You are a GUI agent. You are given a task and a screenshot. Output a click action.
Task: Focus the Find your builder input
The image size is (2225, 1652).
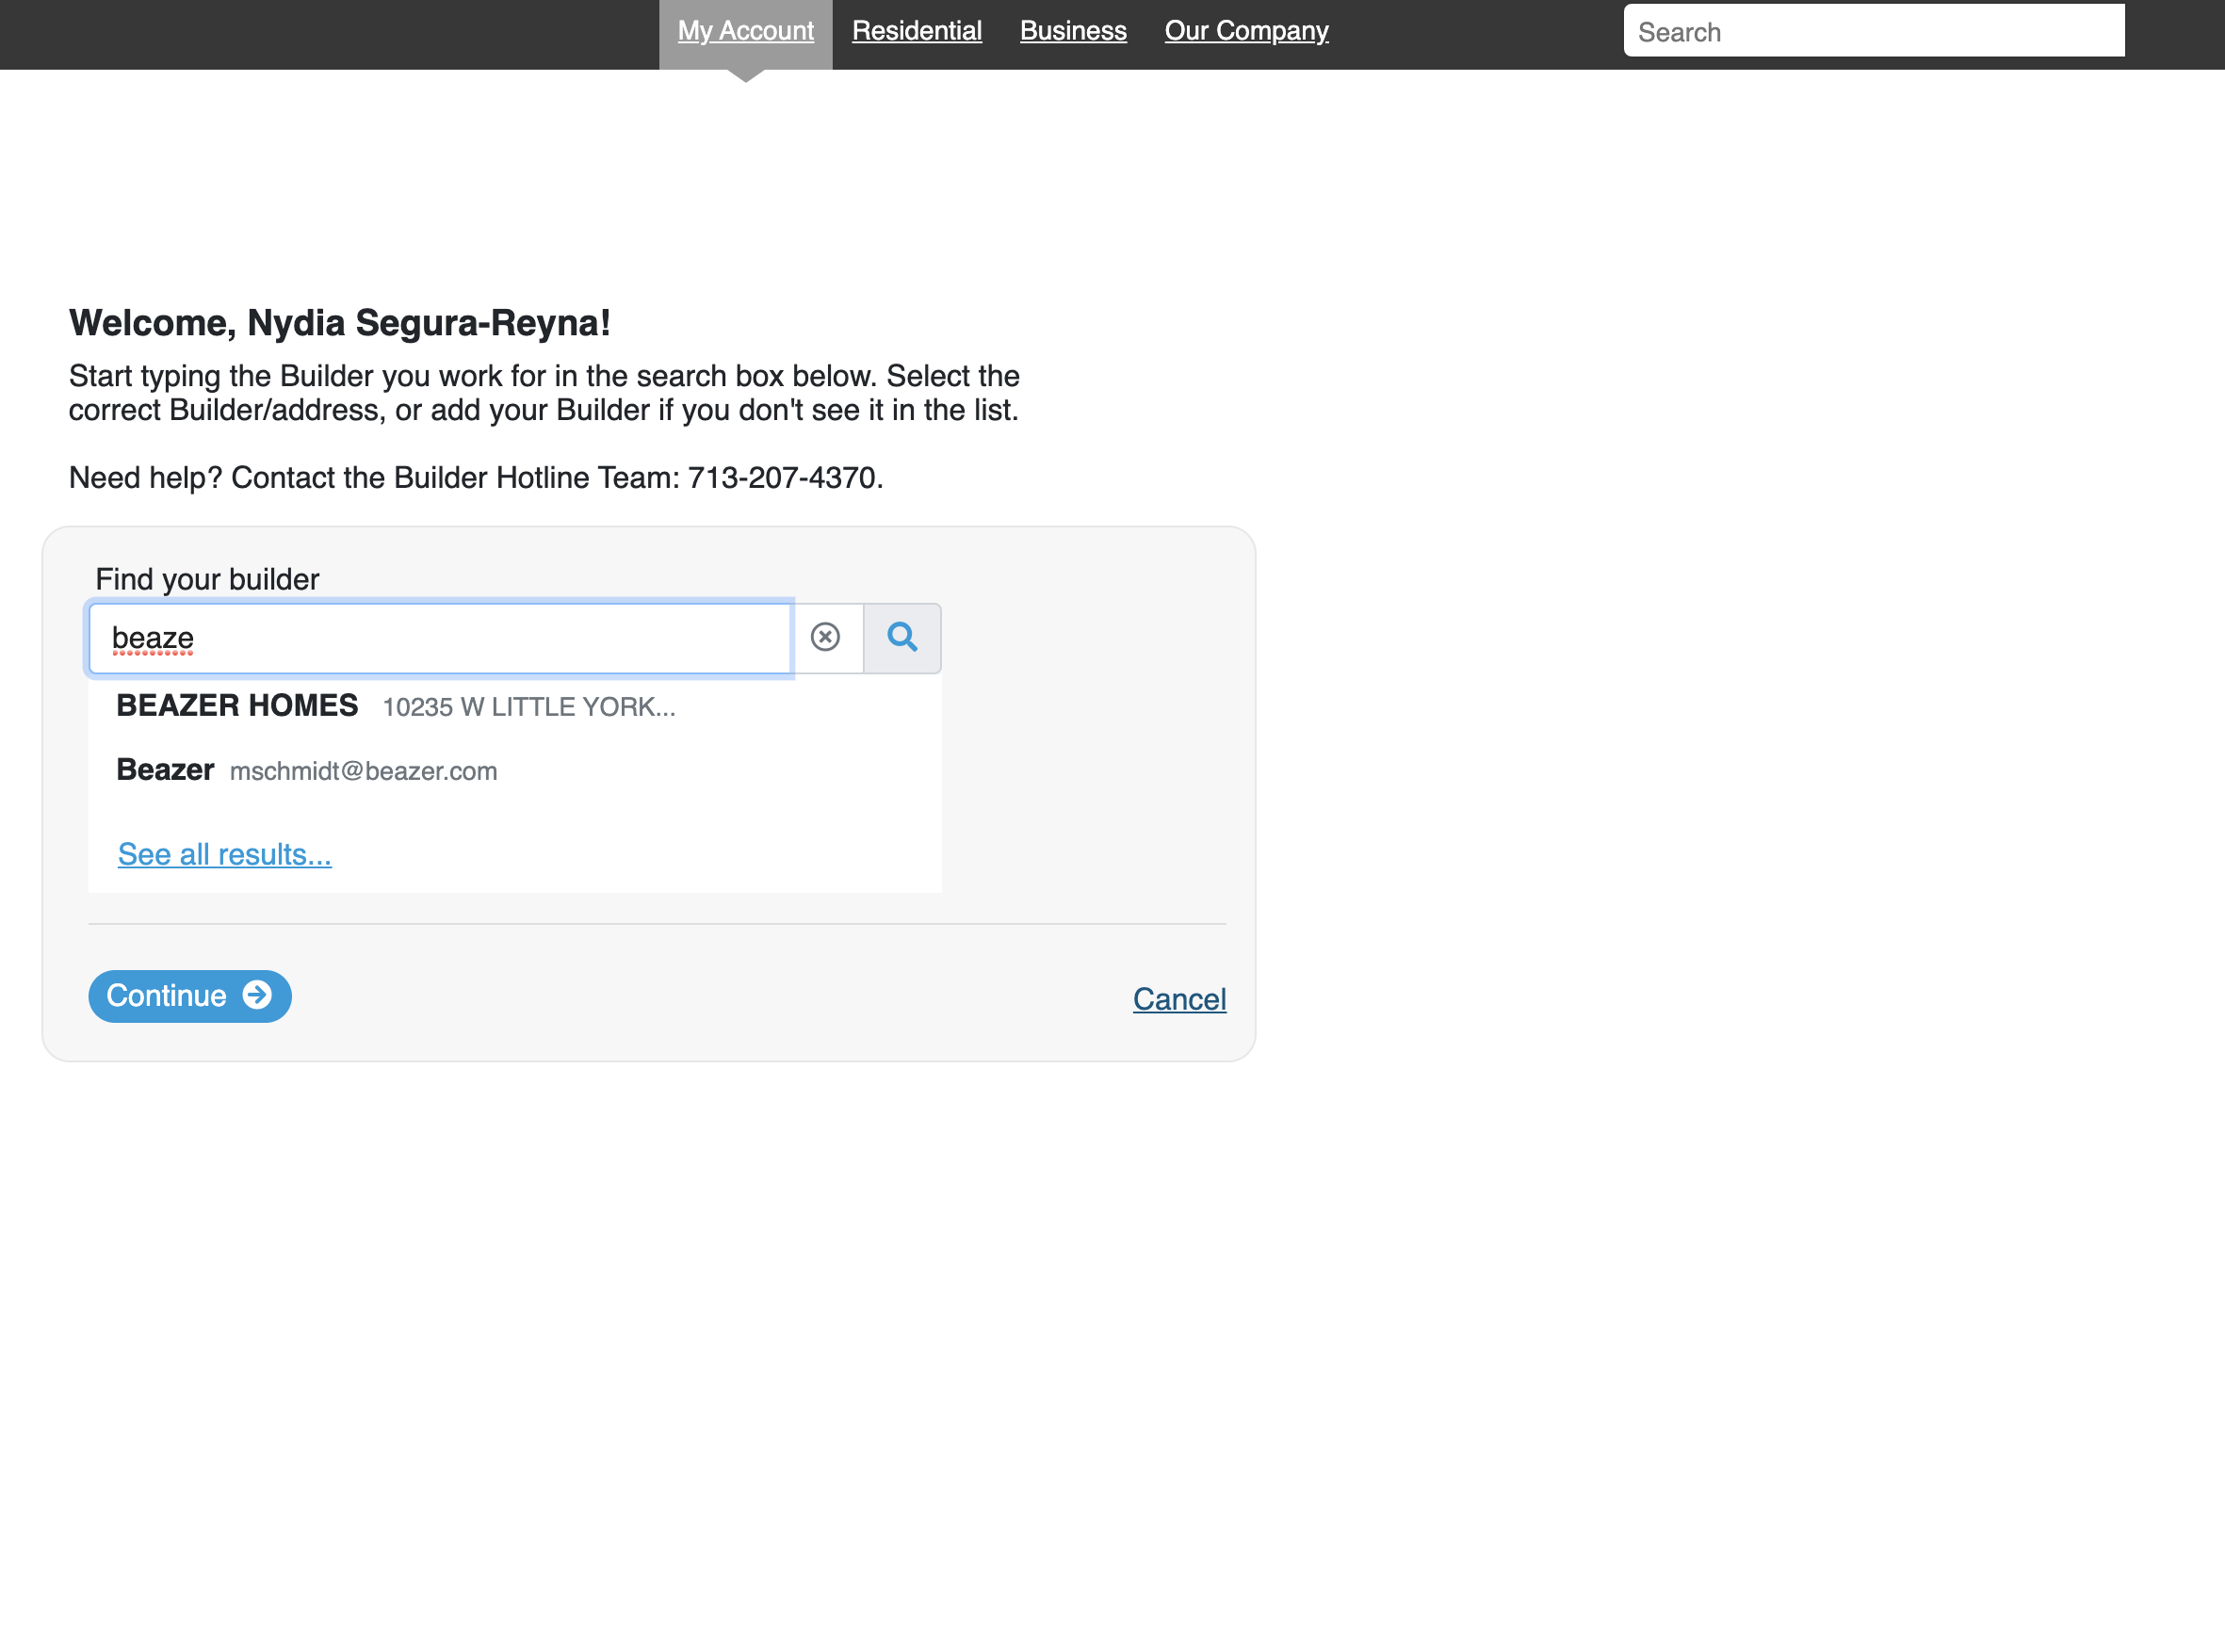coord(440,638)
